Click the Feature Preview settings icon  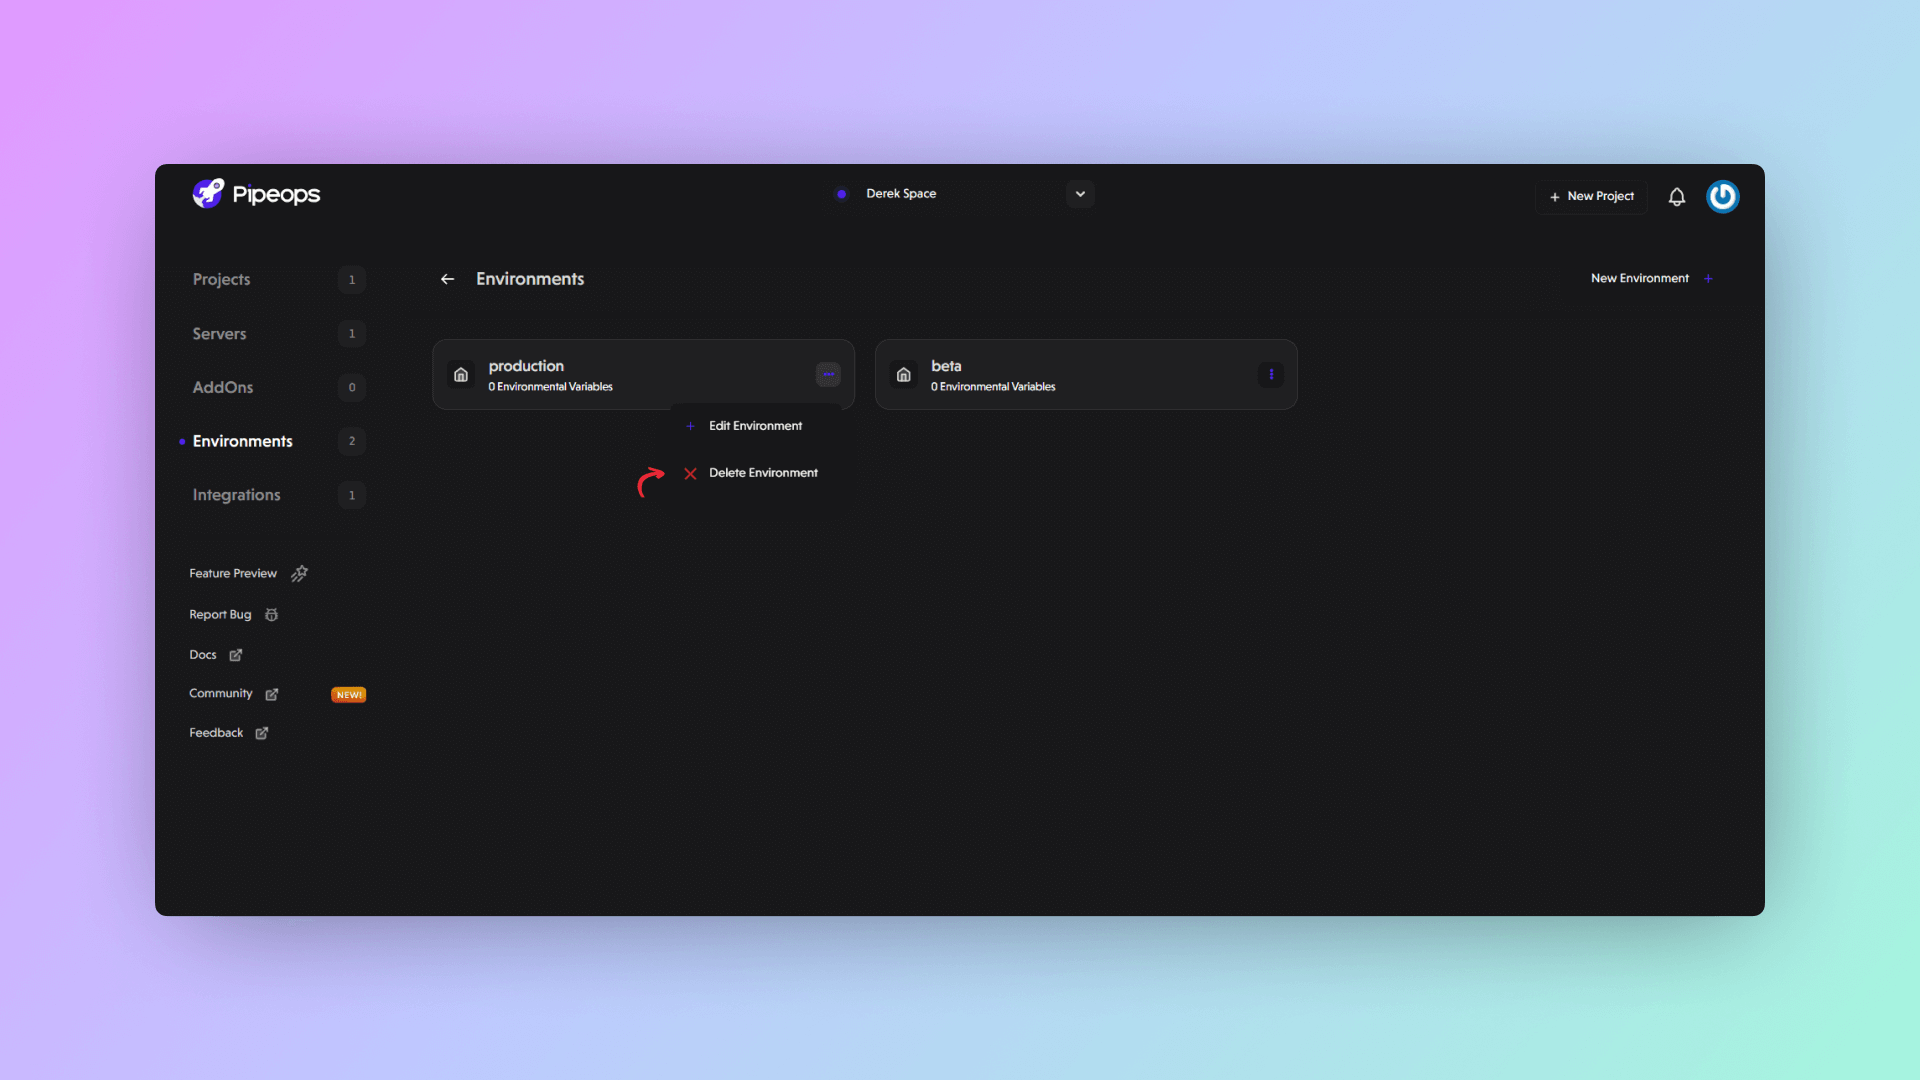[297, 572]
